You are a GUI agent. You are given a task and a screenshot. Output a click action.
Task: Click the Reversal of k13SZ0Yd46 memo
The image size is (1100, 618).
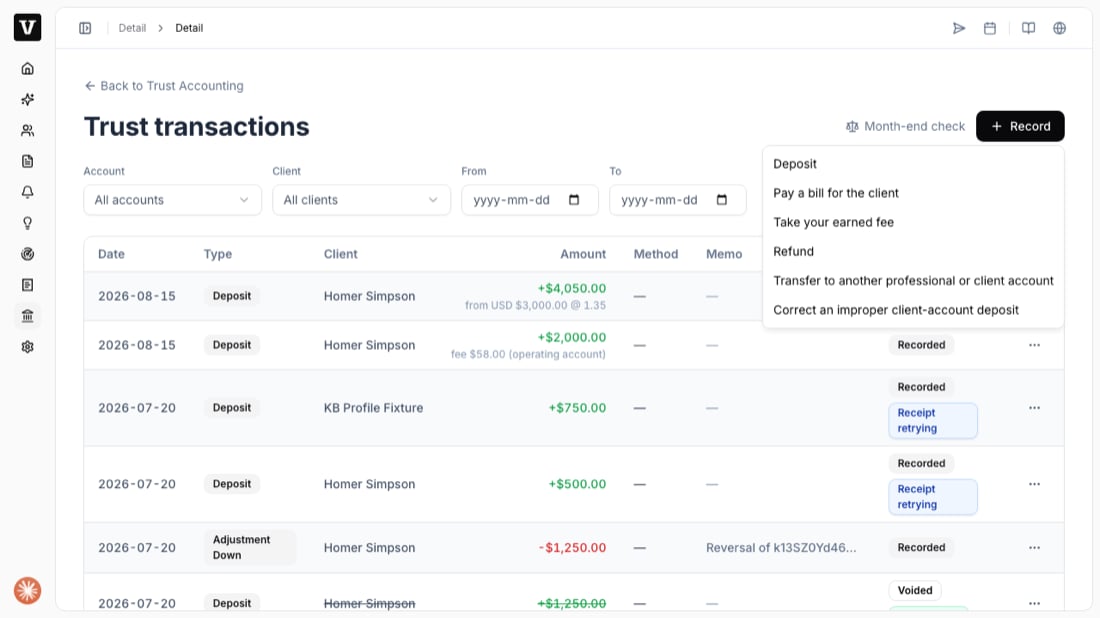click(781, 547)
